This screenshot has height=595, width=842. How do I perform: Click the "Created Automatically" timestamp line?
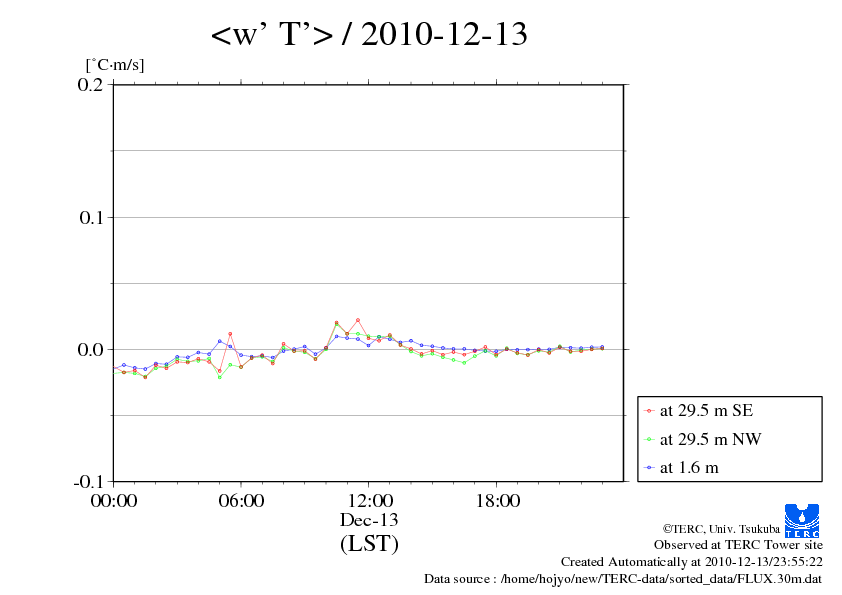pos(692,562)
